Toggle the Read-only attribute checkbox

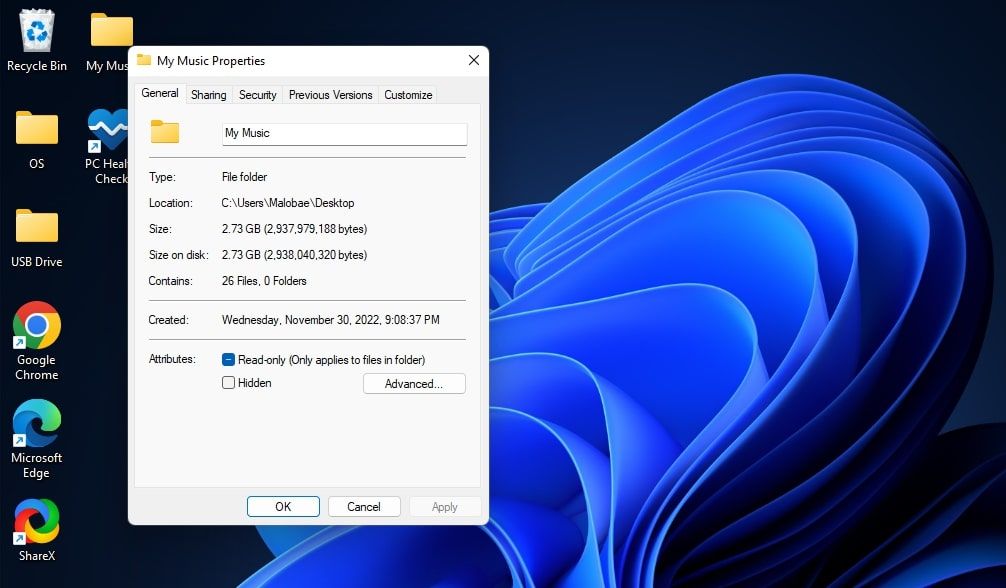tap(229, 359)
